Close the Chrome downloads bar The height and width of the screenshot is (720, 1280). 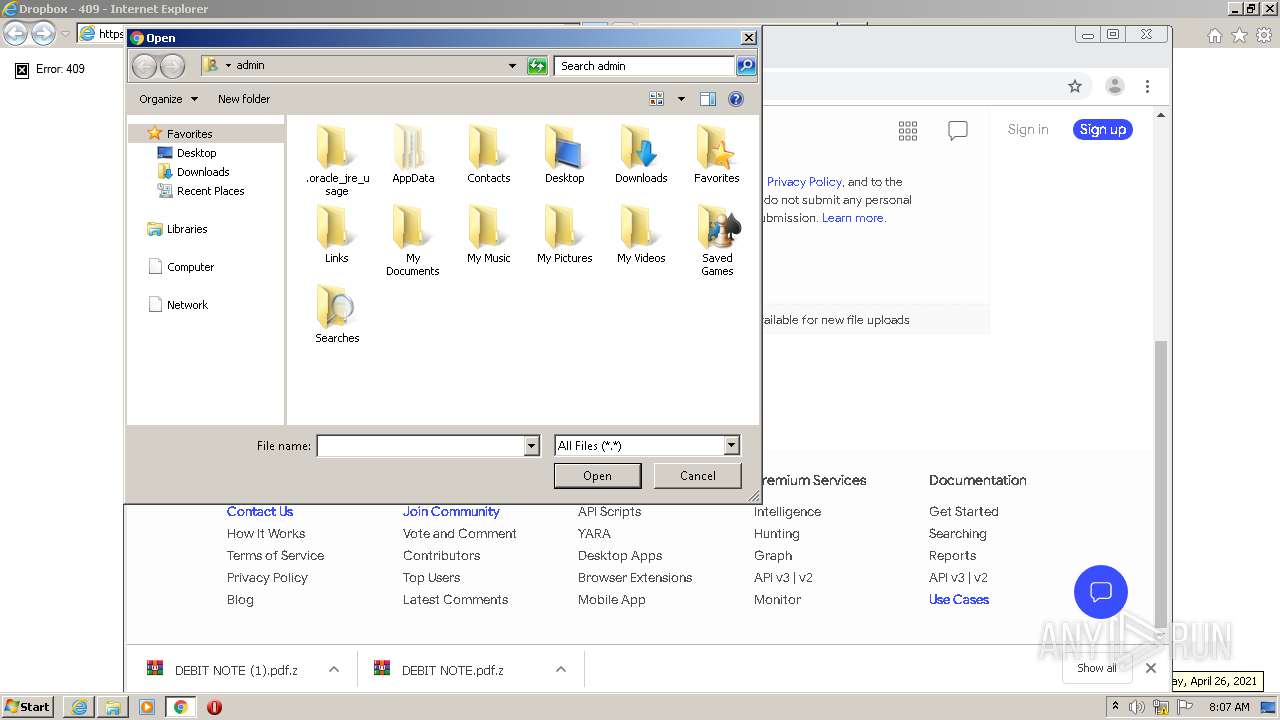pyautogui.click(x=1151, y=668)
